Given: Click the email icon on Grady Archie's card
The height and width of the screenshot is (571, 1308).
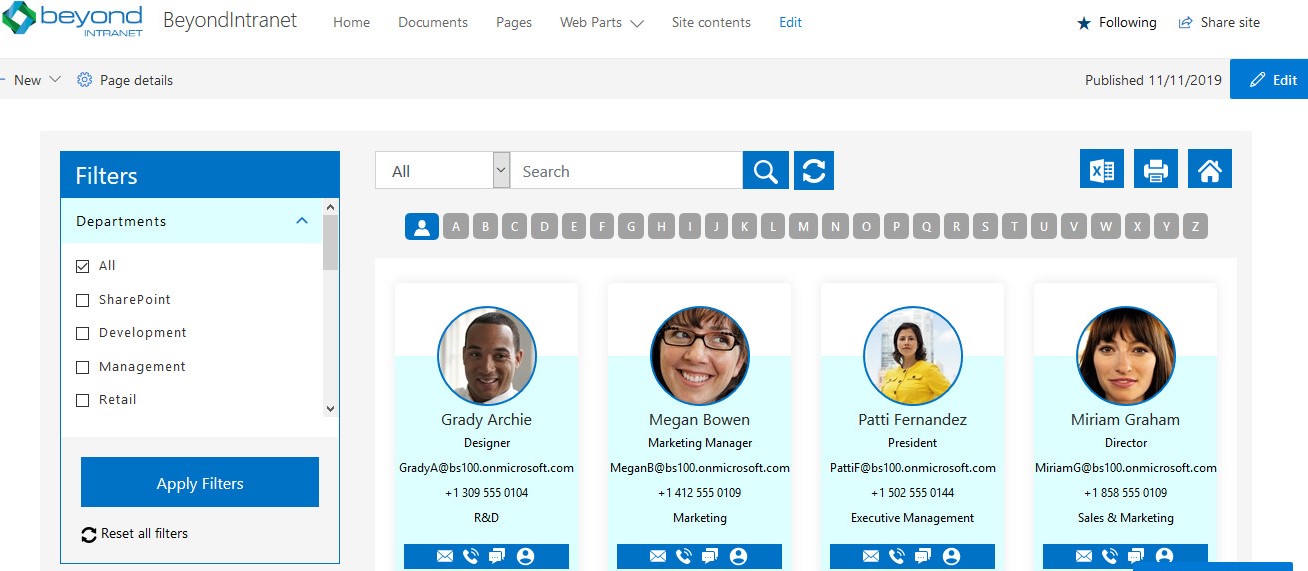Looking at the screenshot, I should pos(445,556).
